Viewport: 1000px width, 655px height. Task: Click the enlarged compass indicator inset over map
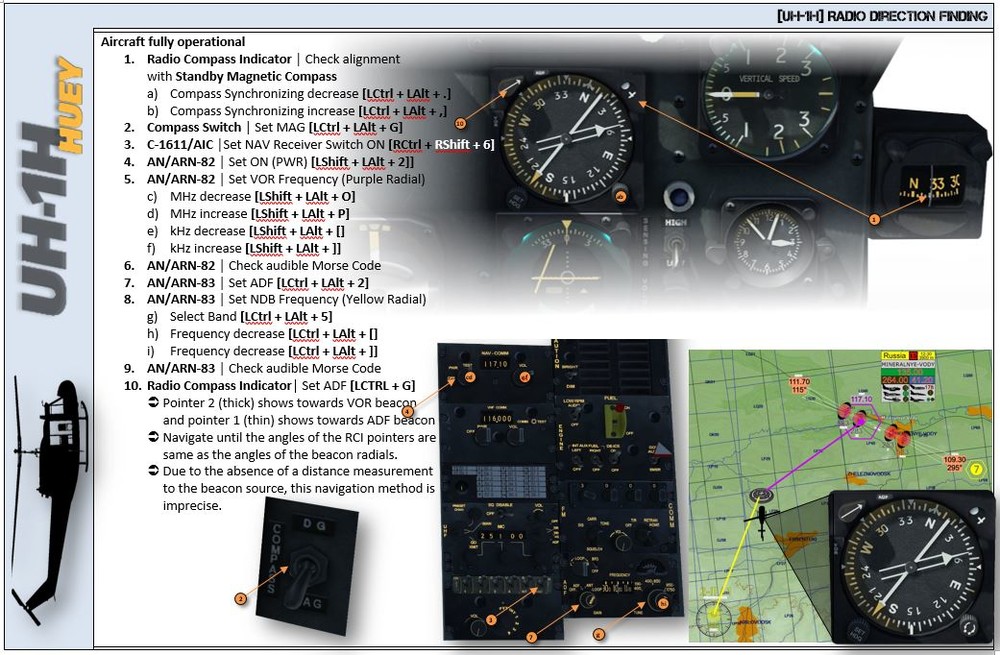pos(911,568)
